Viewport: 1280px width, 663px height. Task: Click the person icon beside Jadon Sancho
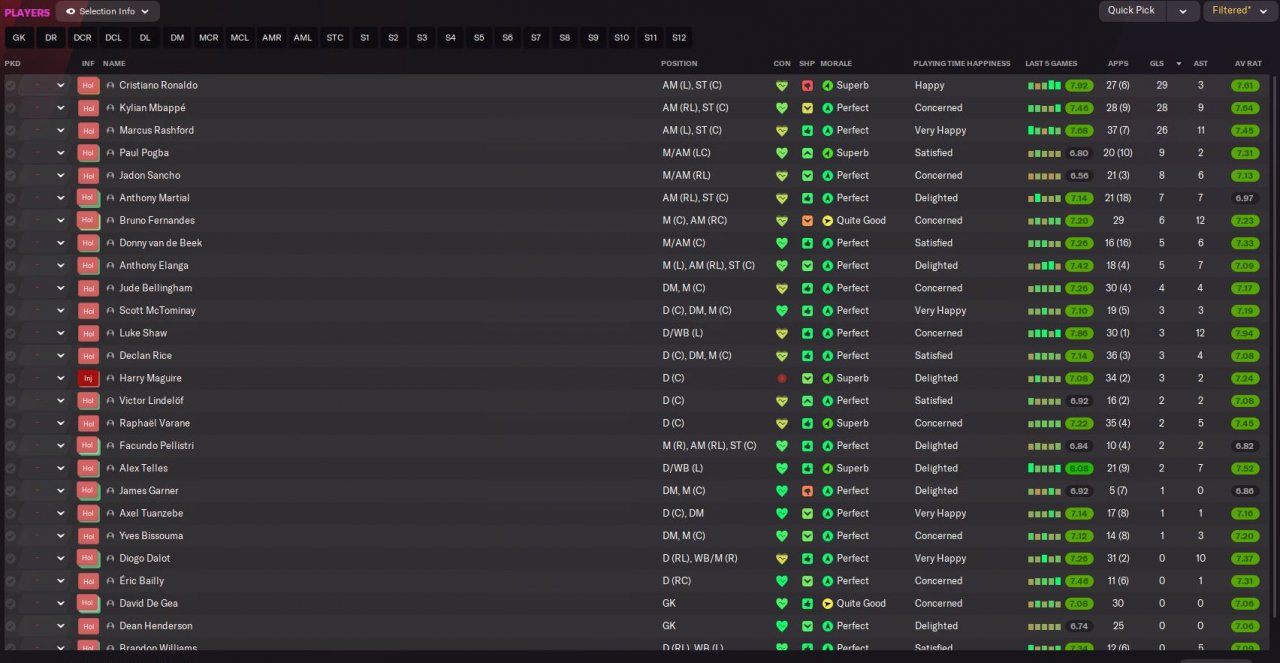[110, 176]
